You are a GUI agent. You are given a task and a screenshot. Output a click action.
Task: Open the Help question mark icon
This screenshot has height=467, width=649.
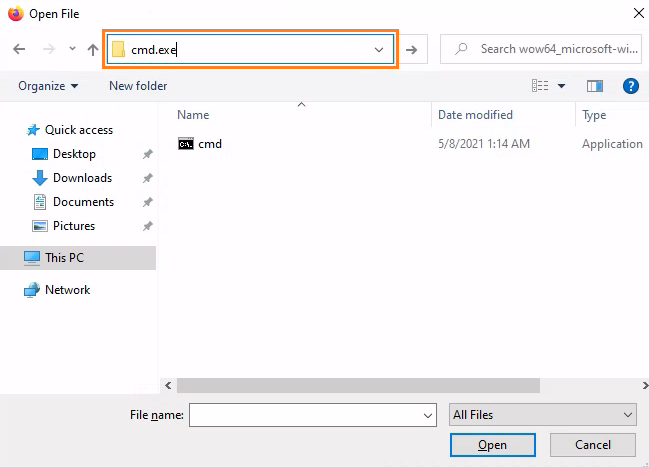click(x=630, y=86)
